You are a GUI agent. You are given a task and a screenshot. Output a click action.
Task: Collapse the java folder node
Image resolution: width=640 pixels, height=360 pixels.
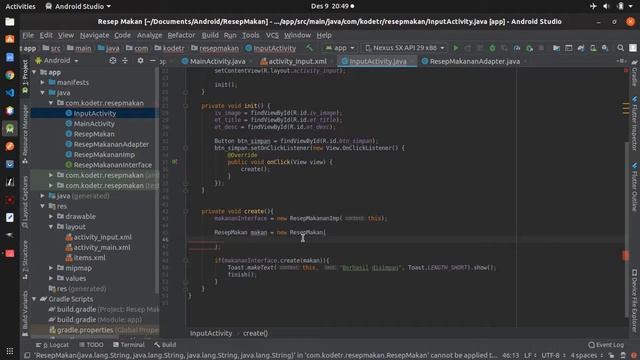(43, 93)
